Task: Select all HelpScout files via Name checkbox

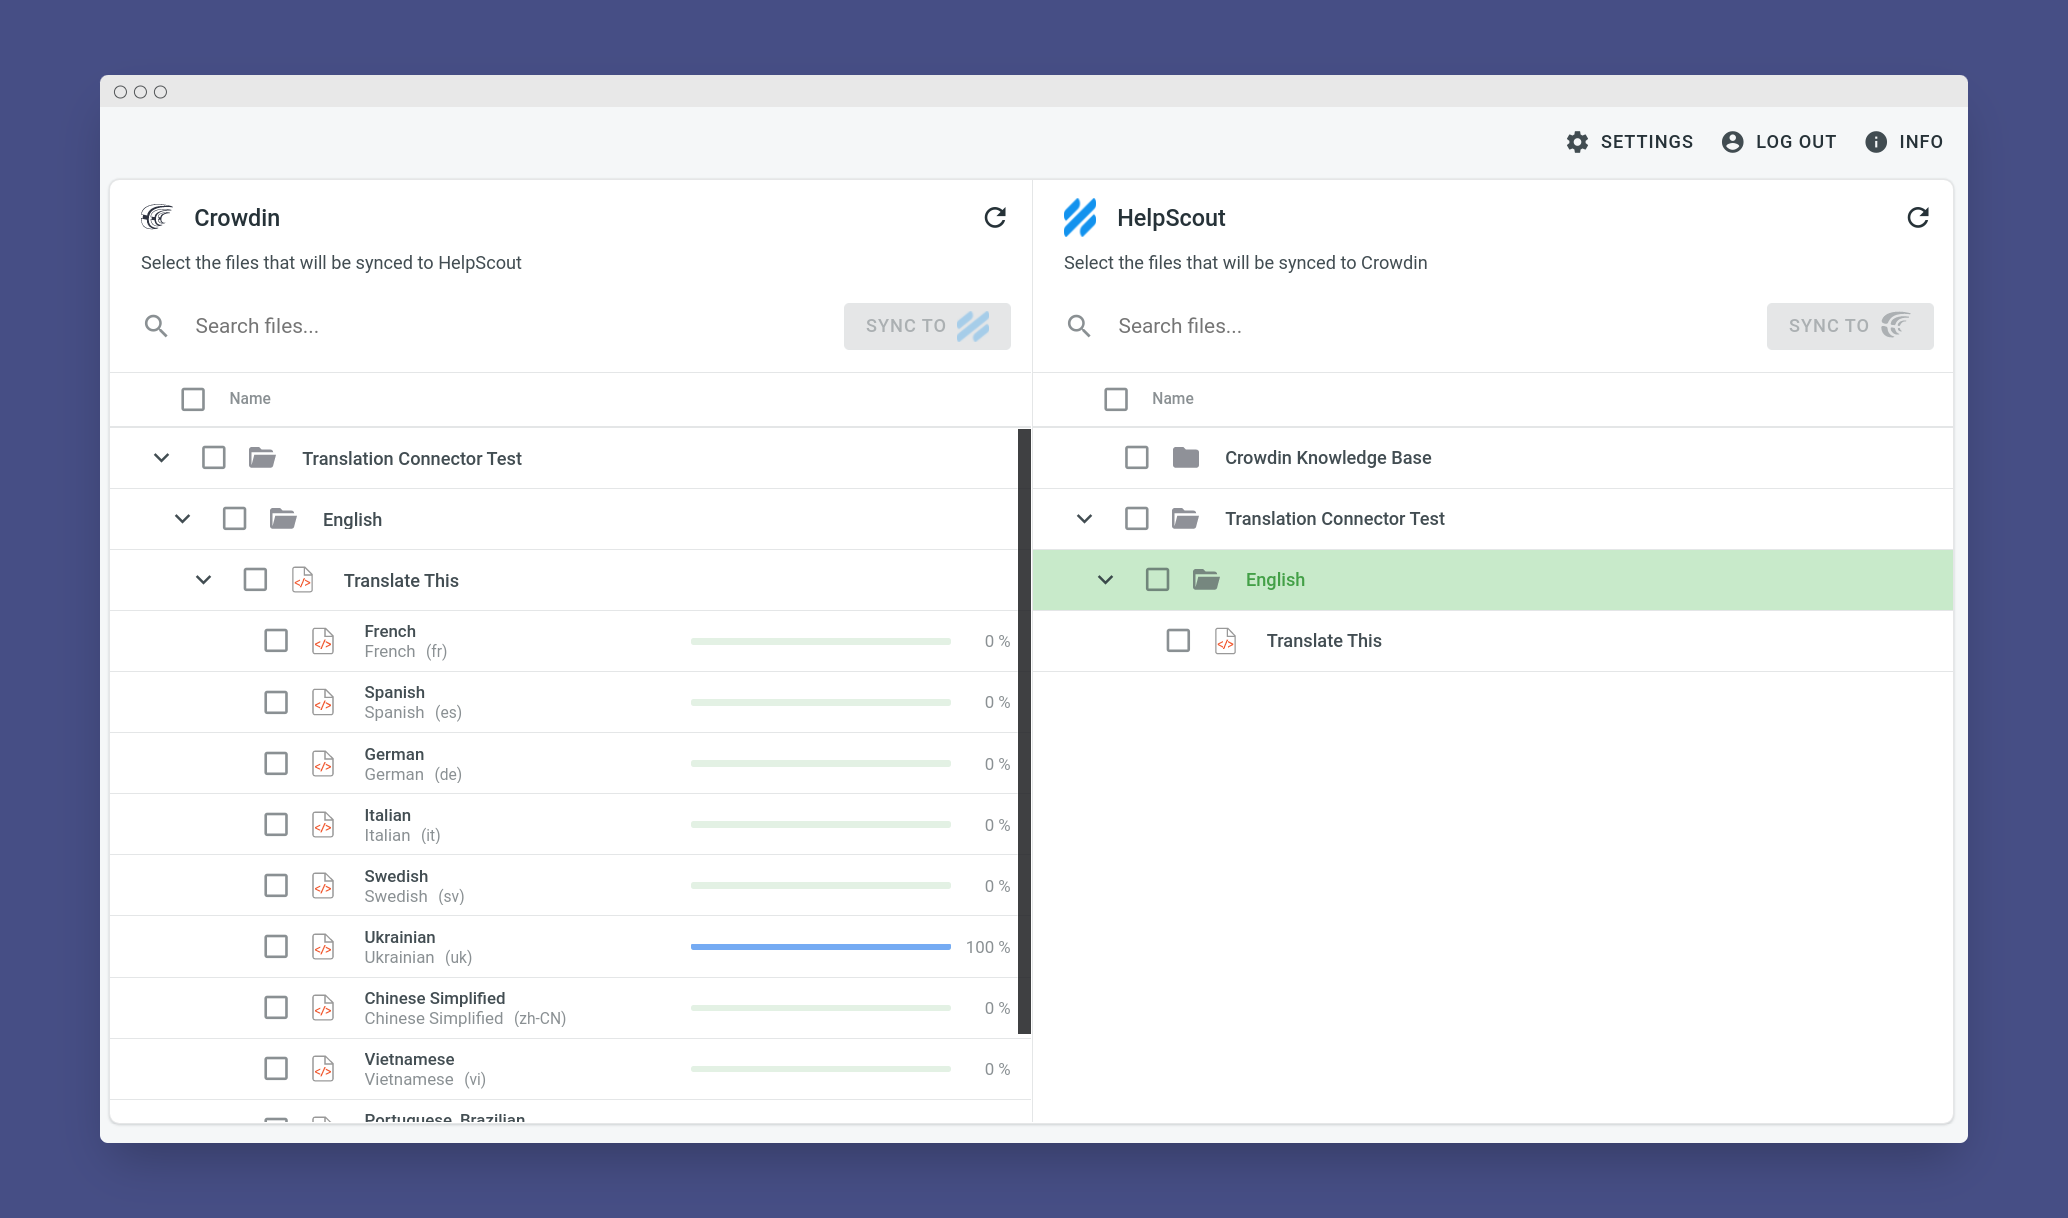Action: [1116, 399]
